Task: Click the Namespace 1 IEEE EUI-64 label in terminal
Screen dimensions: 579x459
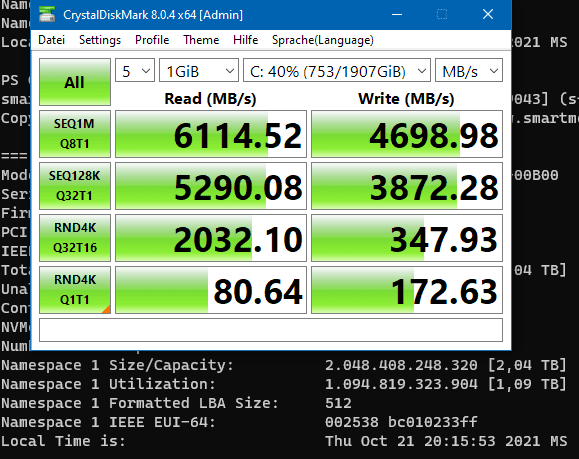Action: tap(108, 422)
